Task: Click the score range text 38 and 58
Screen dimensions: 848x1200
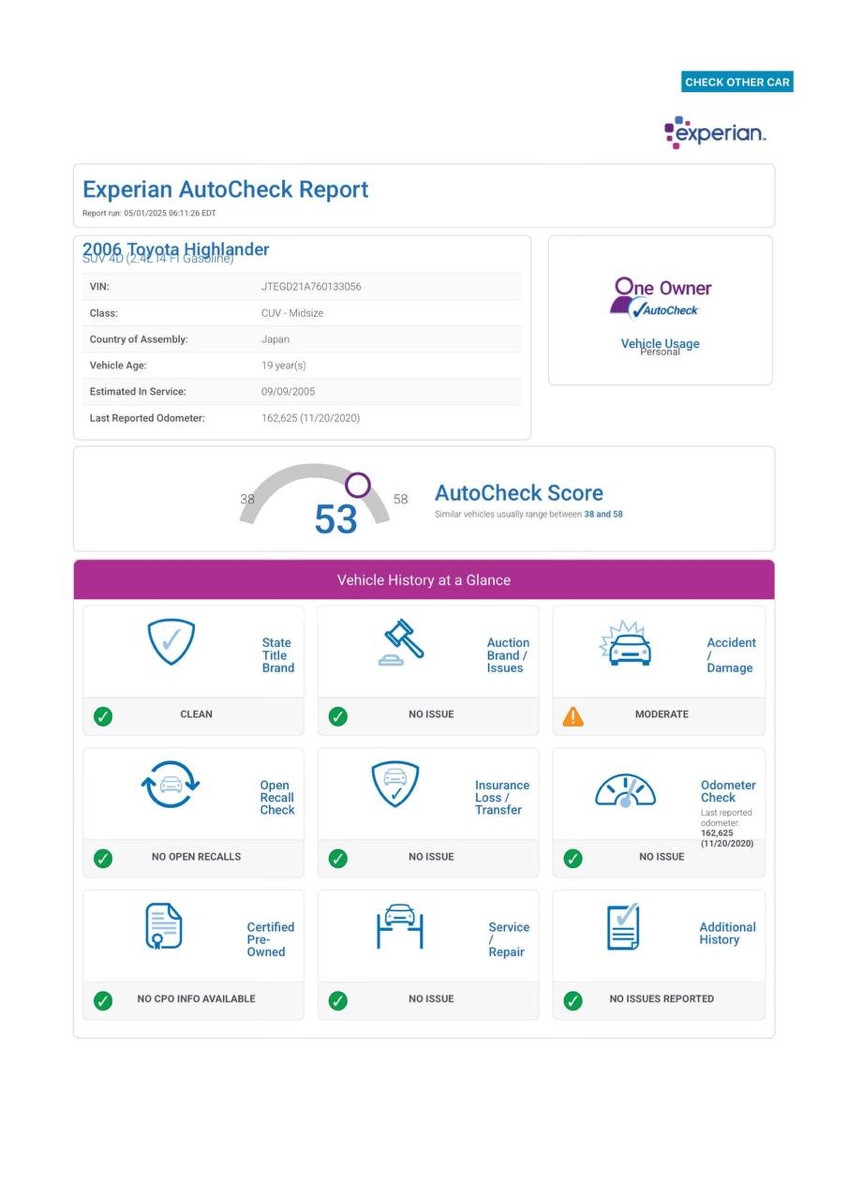Action: pos(603,514)
